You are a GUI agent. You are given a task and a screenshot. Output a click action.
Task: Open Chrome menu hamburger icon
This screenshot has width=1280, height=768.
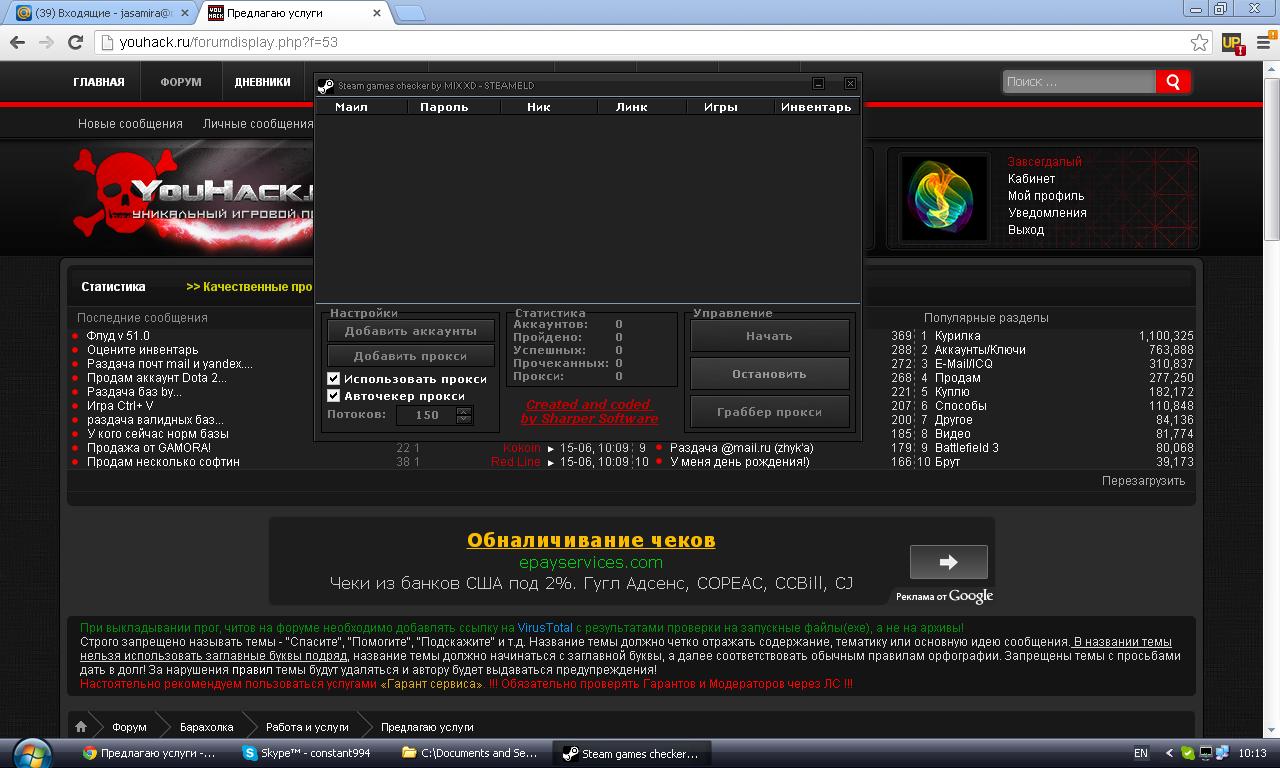click(1264, 43)
